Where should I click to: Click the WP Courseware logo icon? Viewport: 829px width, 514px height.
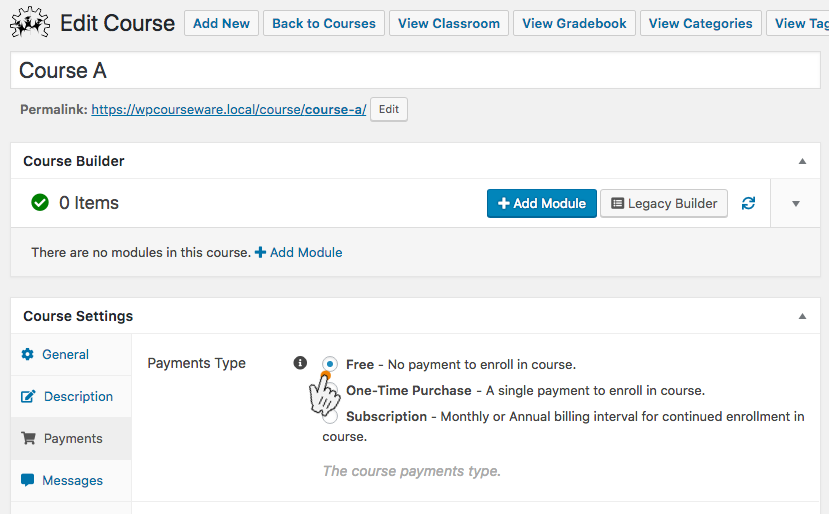(30, 23)
